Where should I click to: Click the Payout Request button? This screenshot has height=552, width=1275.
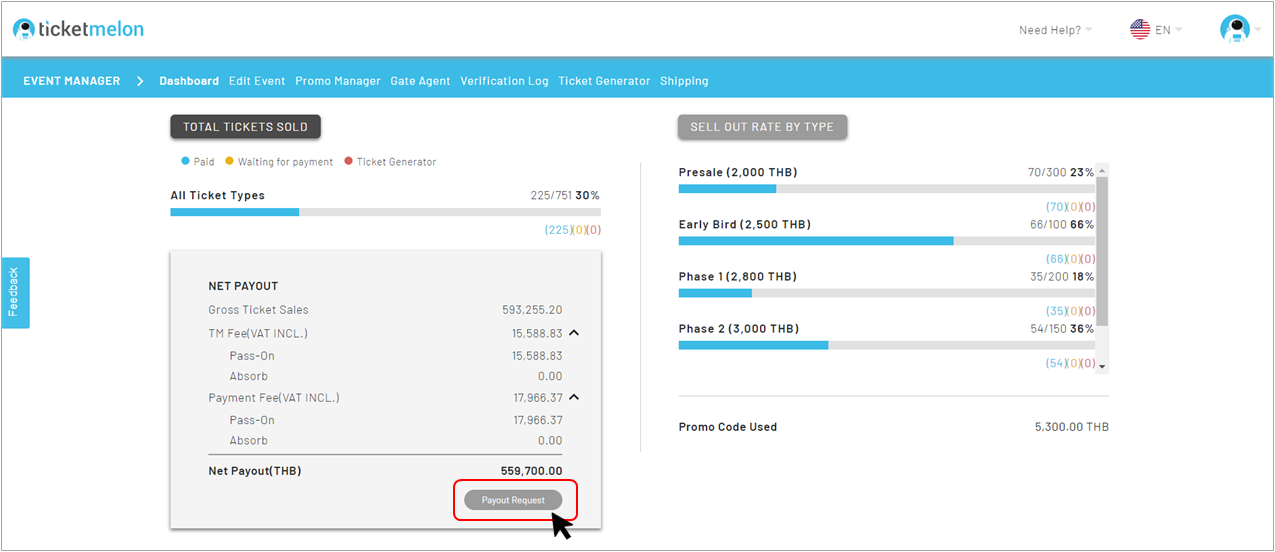(513, 500)
